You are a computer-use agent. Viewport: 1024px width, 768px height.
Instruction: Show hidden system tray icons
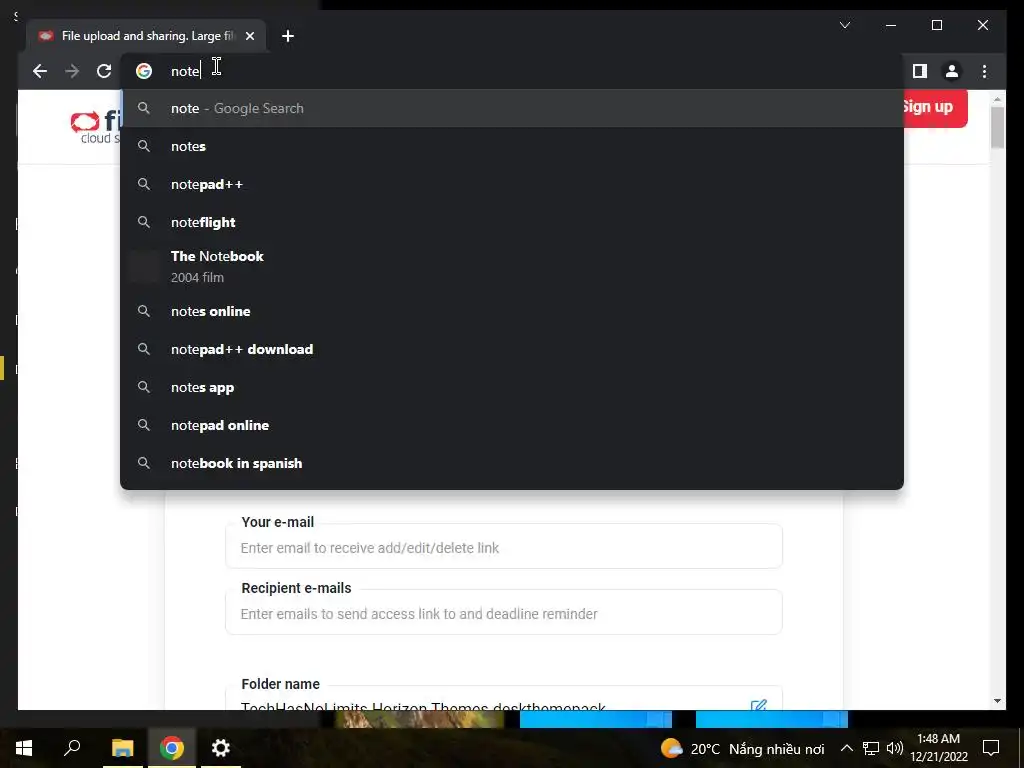[x=846, y=748]
